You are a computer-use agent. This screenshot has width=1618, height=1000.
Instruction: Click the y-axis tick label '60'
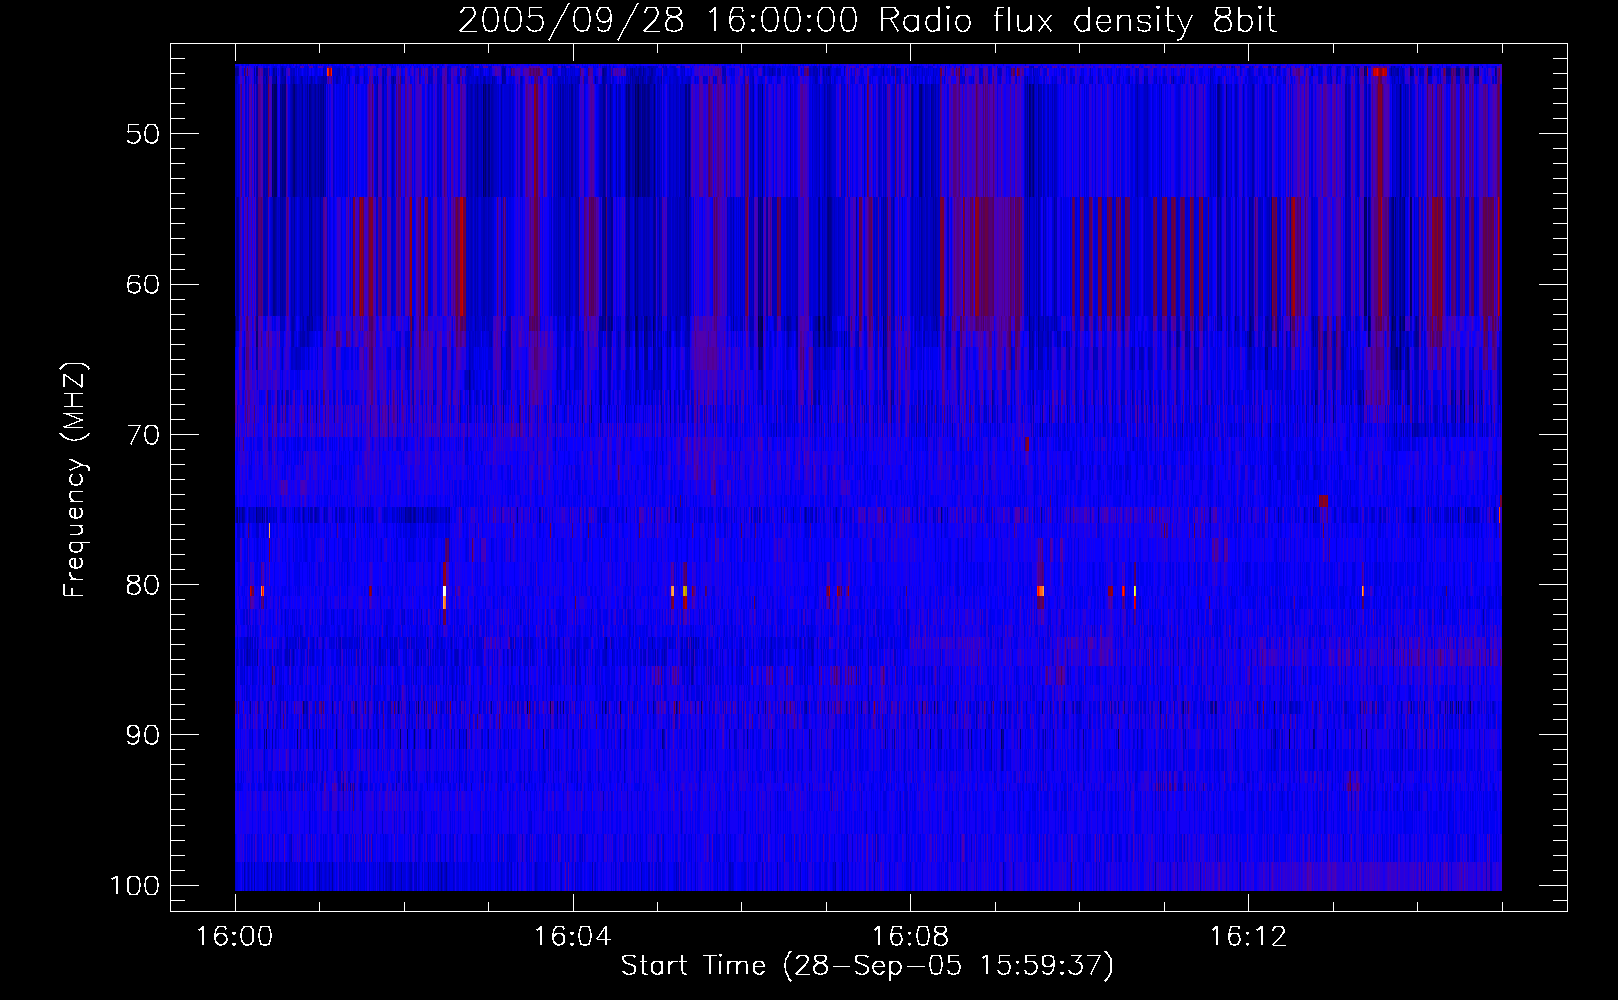tap(143, 284)
